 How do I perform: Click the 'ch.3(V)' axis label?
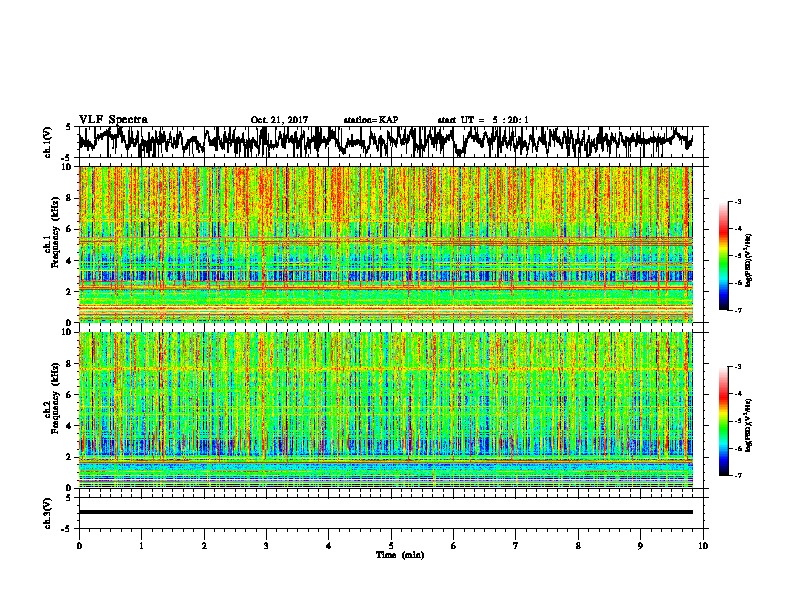tap(48, 513)
